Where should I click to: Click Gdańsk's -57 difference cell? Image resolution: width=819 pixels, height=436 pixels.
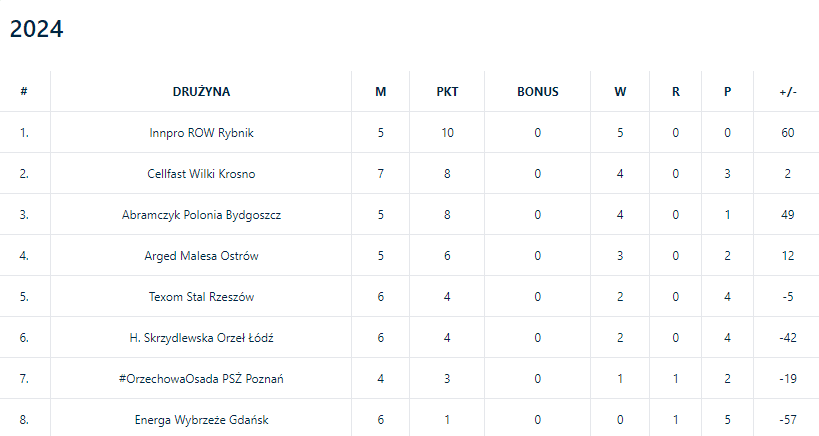click(x=788, y=420)
